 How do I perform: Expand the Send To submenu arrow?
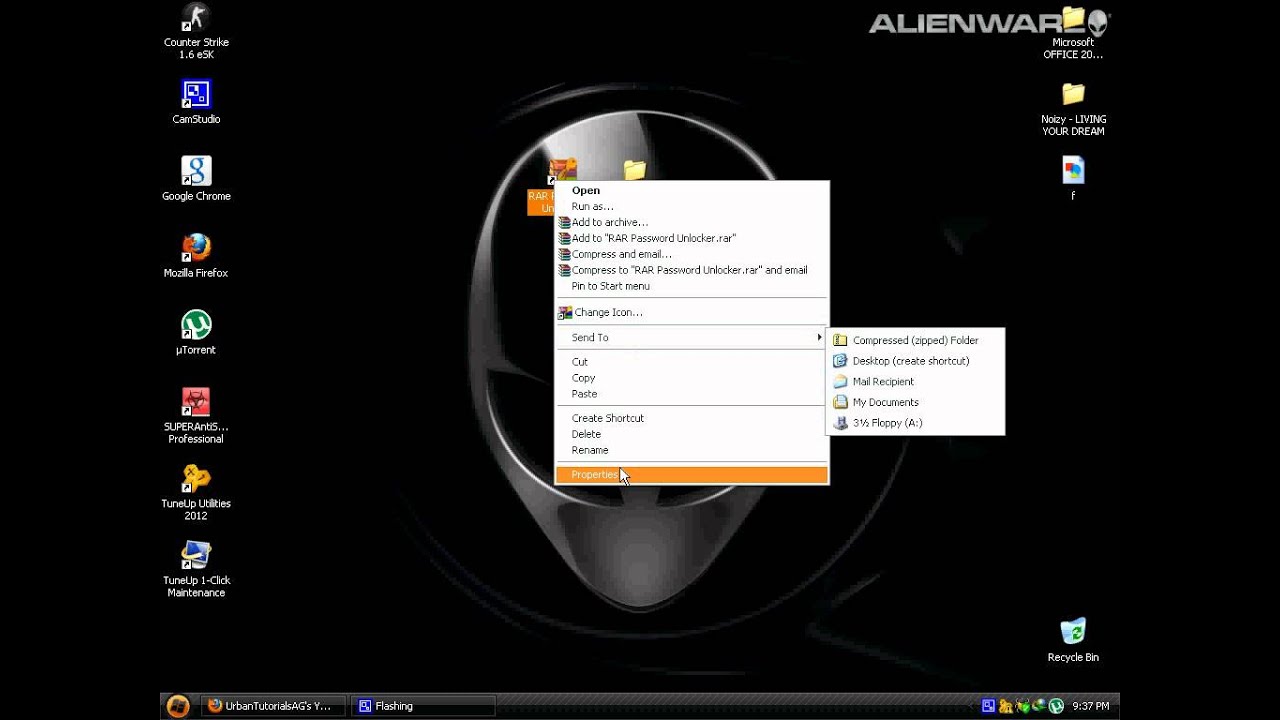point(819,337)
